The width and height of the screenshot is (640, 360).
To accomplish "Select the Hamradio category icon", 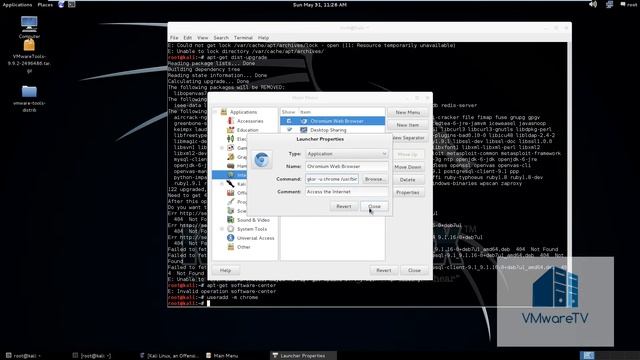I will tap(231, 166).
